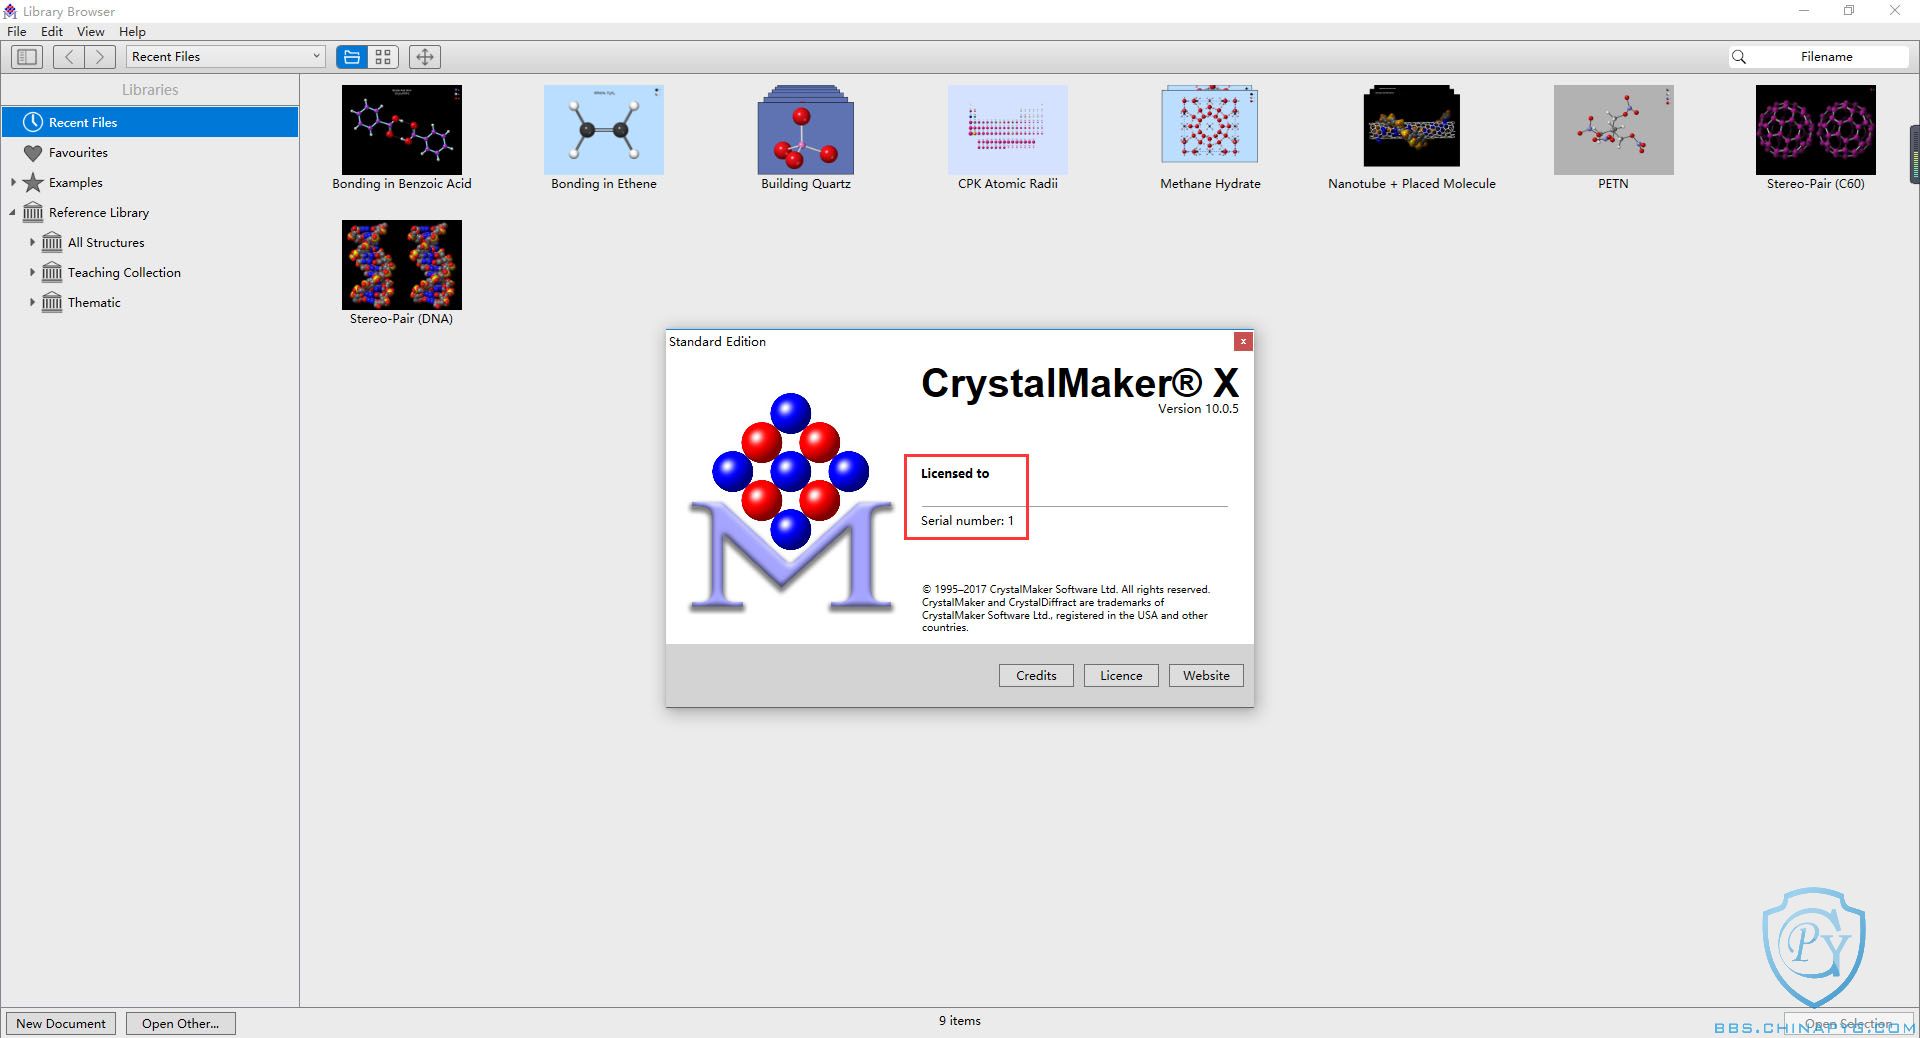The height and width of the screenshot is (1038, 1920).
Task: Collapse the Reference Library node
Action: (x=13, y=213)
